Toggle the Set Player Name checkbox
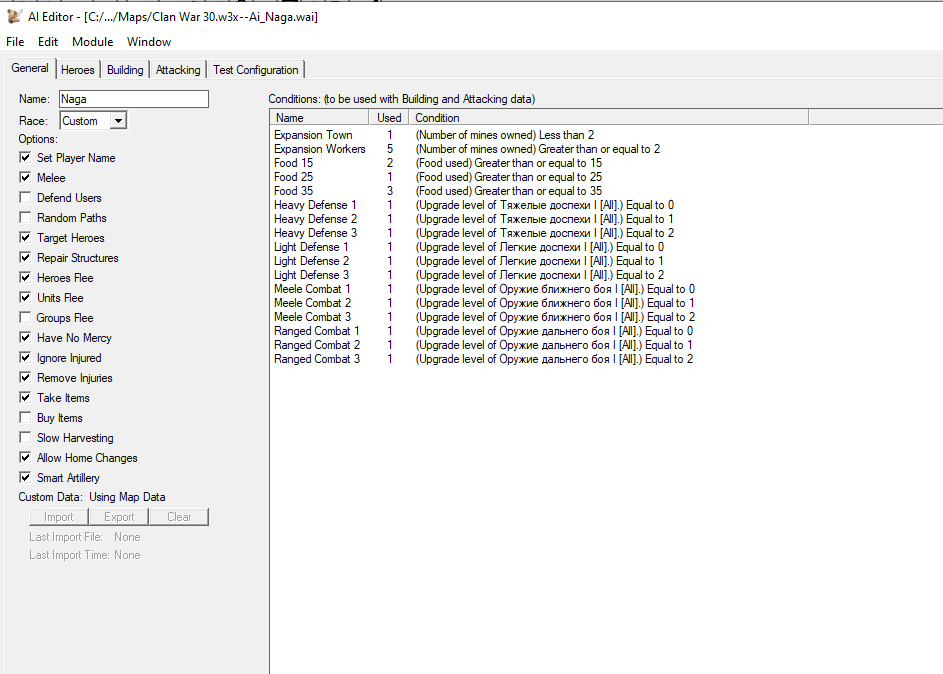Viewport: 943px width, 674px height. (25, 158)
